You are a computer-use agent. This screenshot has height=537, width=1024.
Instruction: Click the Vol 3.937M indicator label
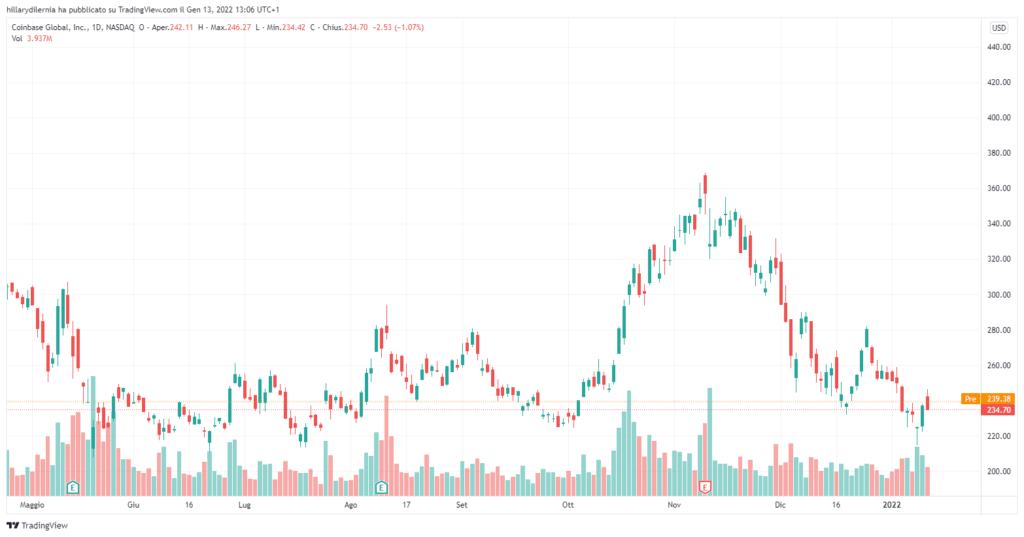31,38
